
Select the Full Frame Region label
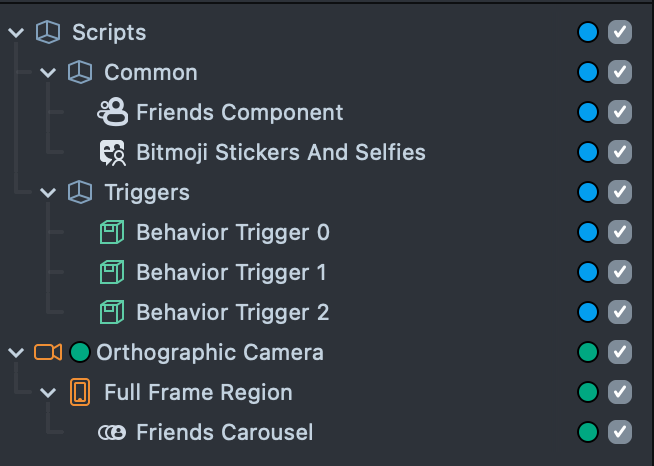tap(198, 392)
